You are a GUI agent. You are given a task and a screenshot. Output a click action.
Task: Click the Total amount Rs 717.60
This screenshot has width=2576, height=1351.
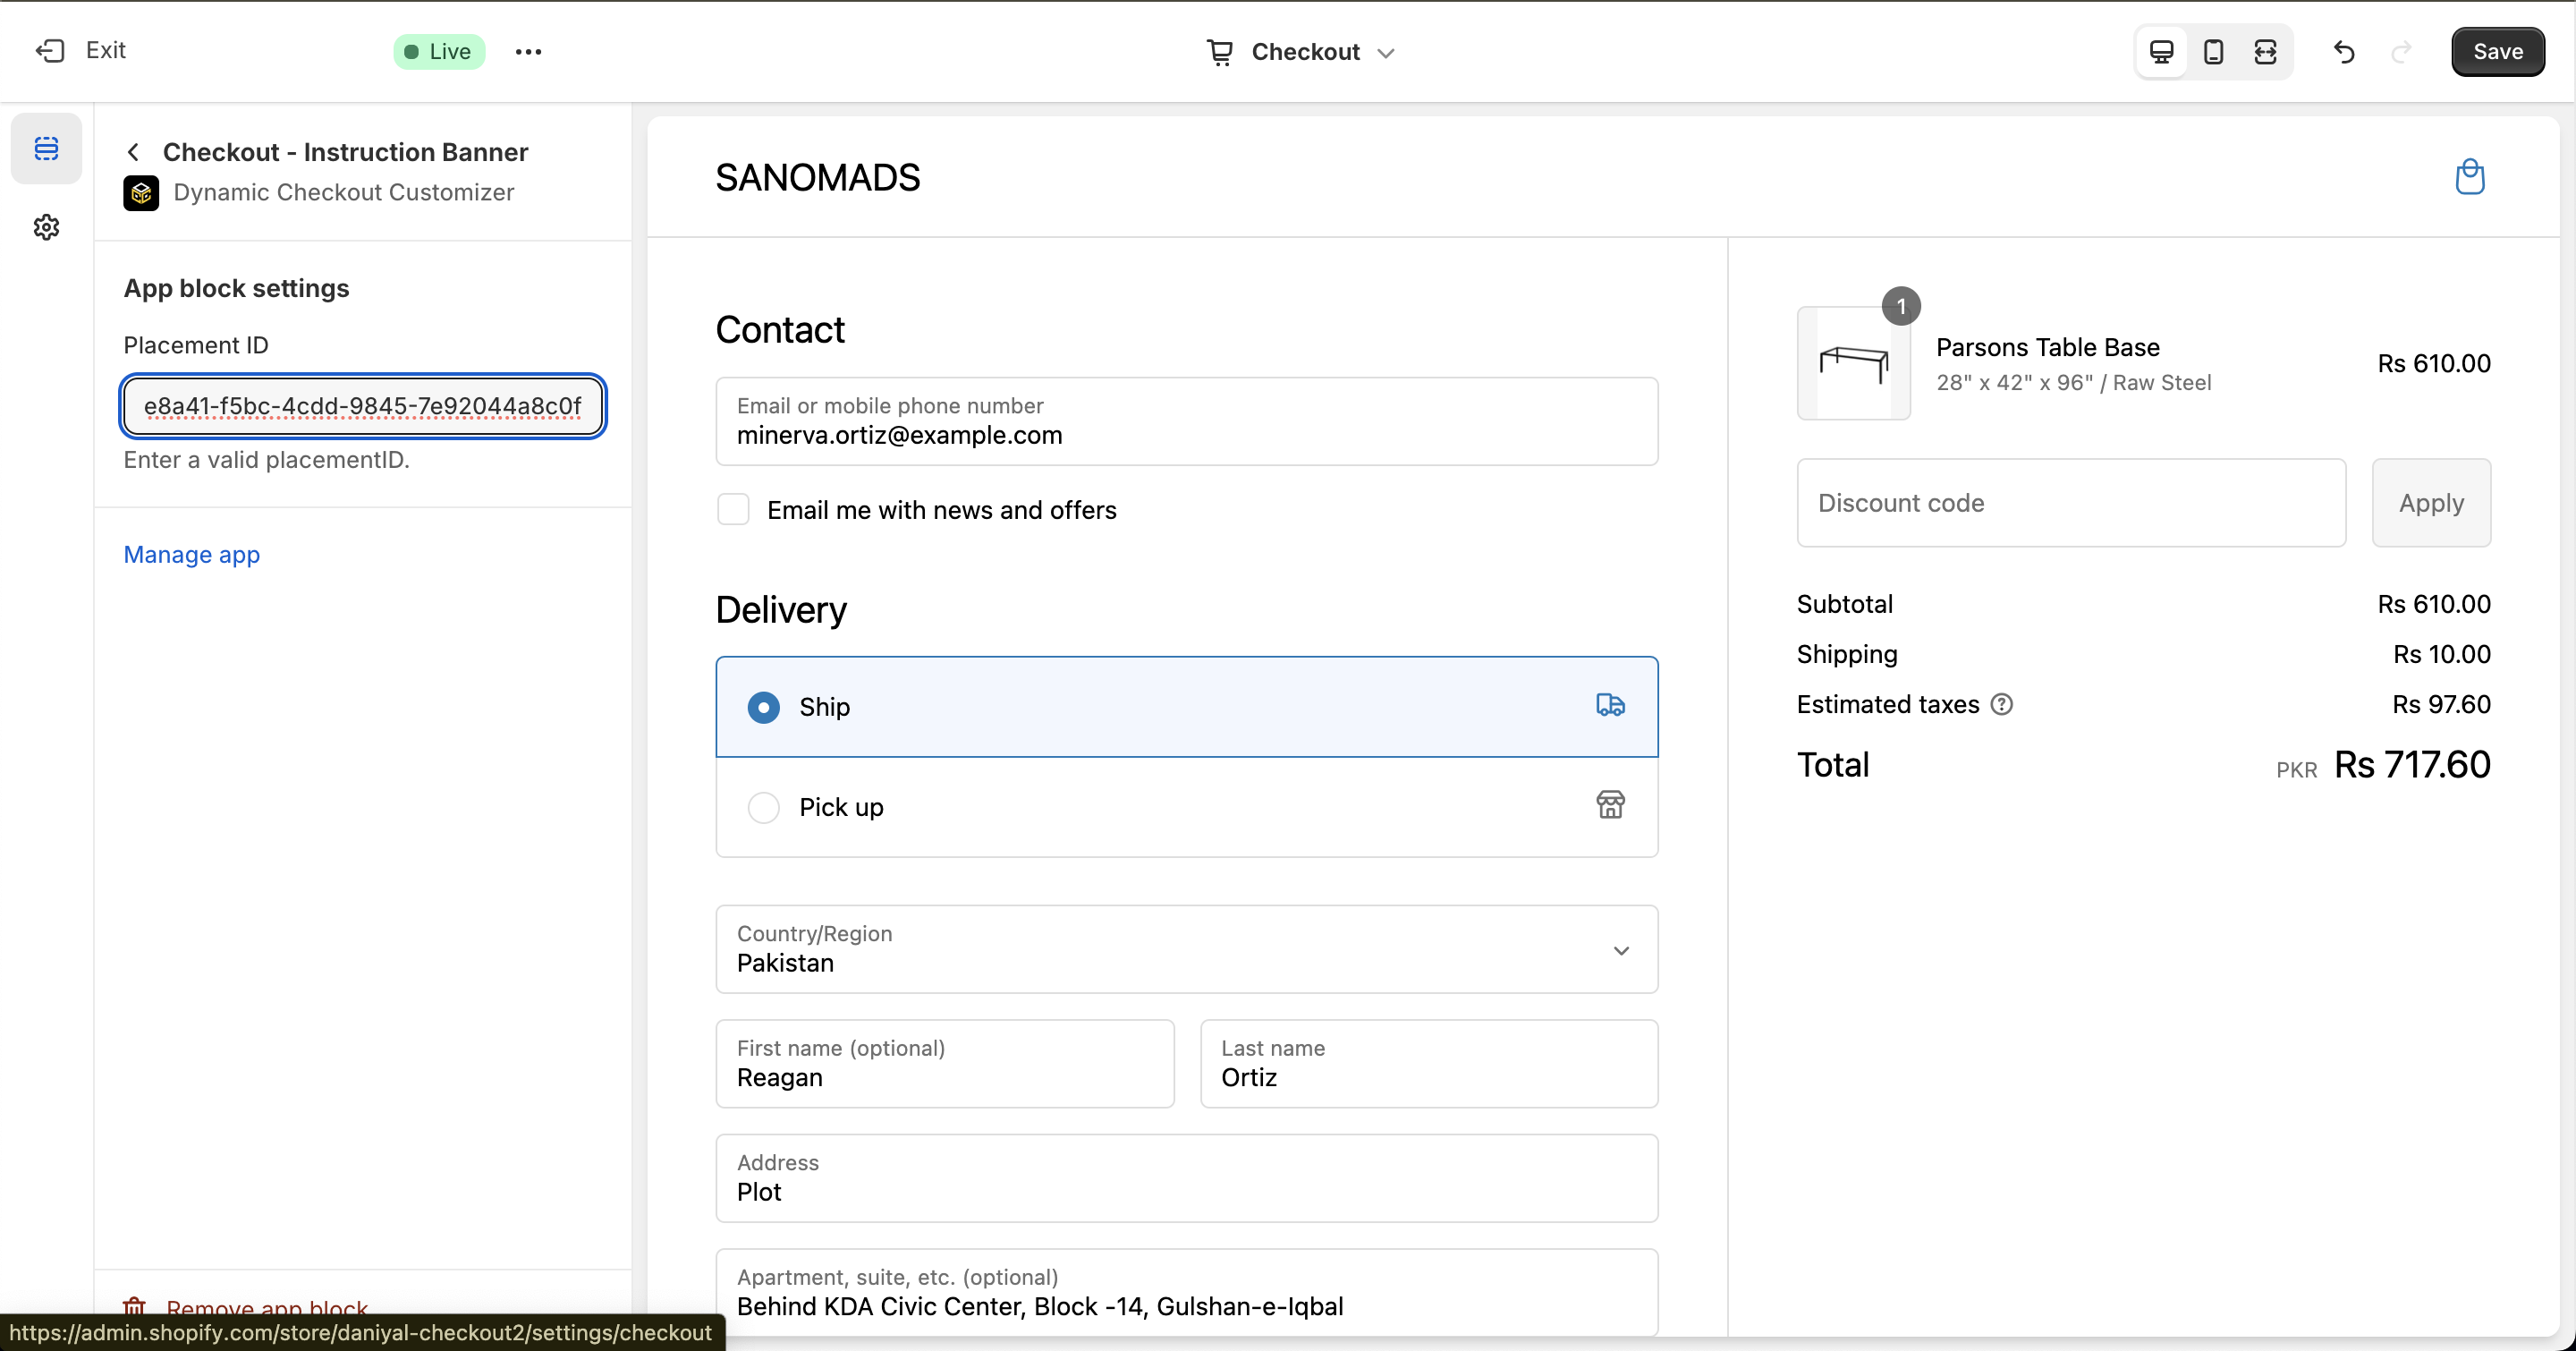(x=2411, y=765)
